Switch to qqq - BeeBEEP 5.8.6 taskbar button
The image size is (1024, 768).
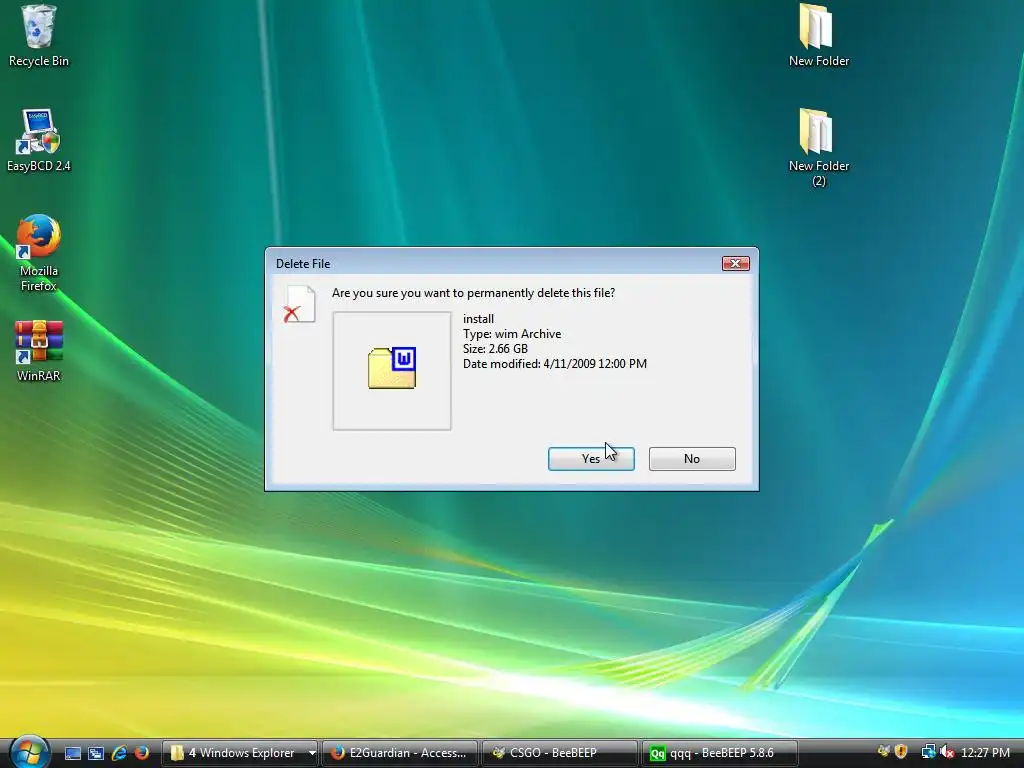(x=719, y=753)
